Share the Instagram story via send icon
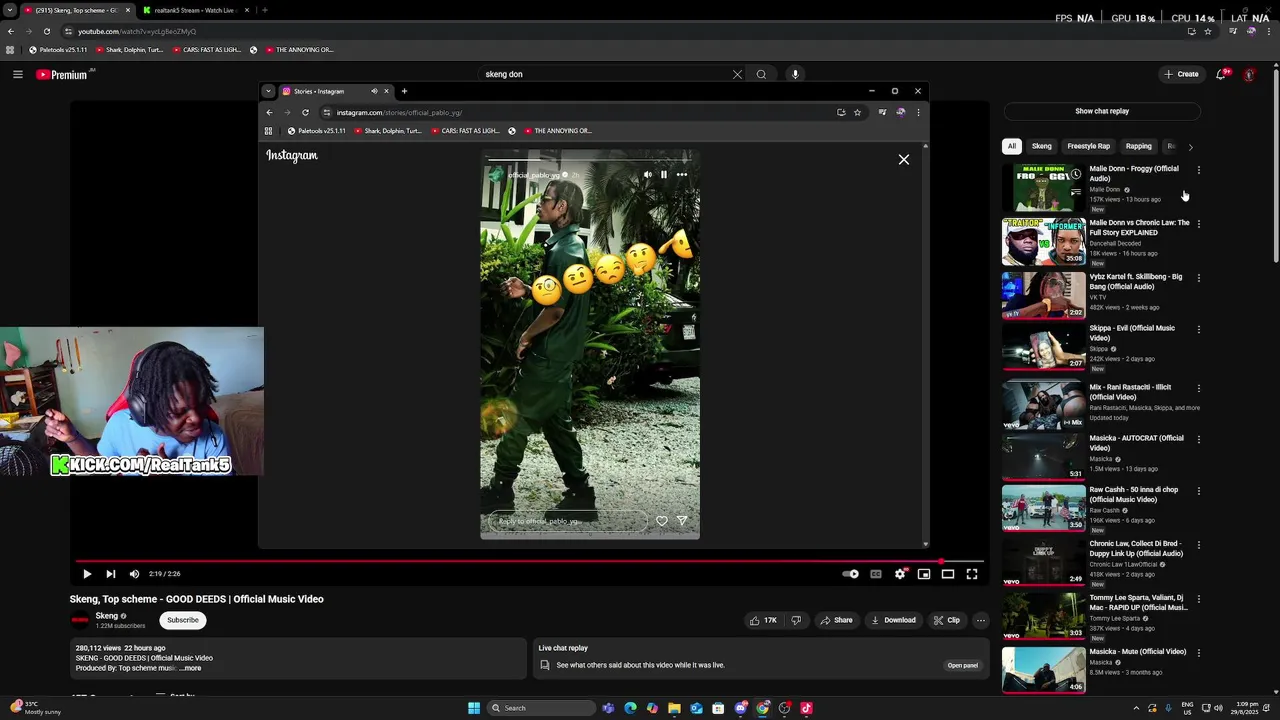The height and width of the screenshot is (720, 1280). tap(682, 521)
